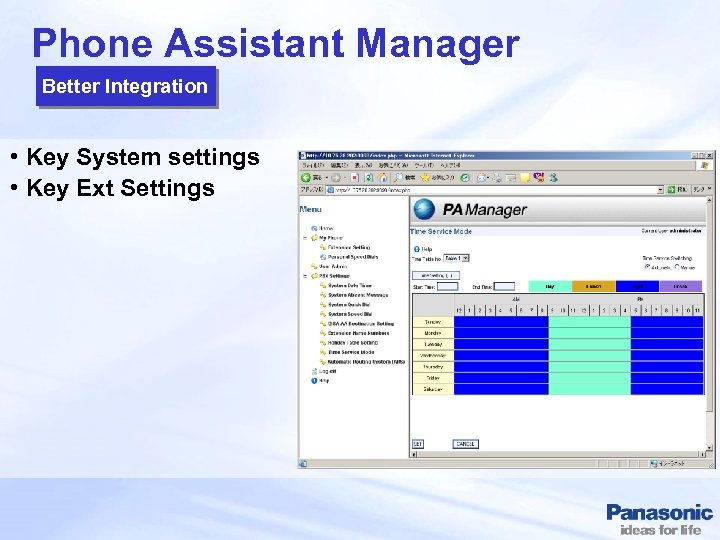Click the Help icon above Time Table
This screenshot has height=540, width=720.
coord(416,249)
